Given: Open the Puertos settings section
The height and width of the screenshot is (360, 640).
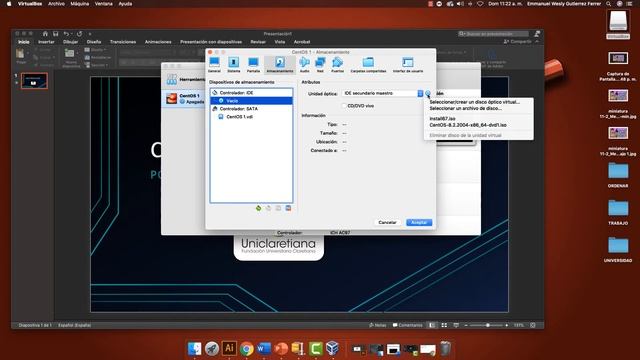Looking at the screenshot, I should [337, 65].
